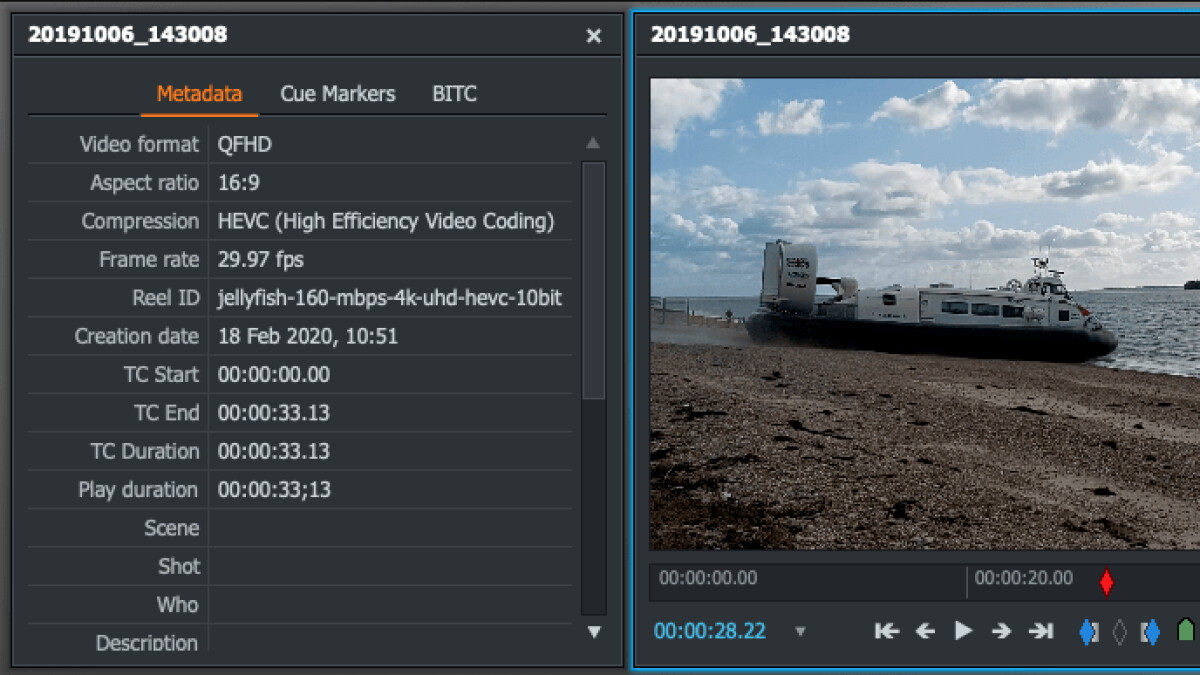Click the hollow clear-marks diamond icon
Image resolution: width=1200 pixels, height=675 pixels.
1120,632
